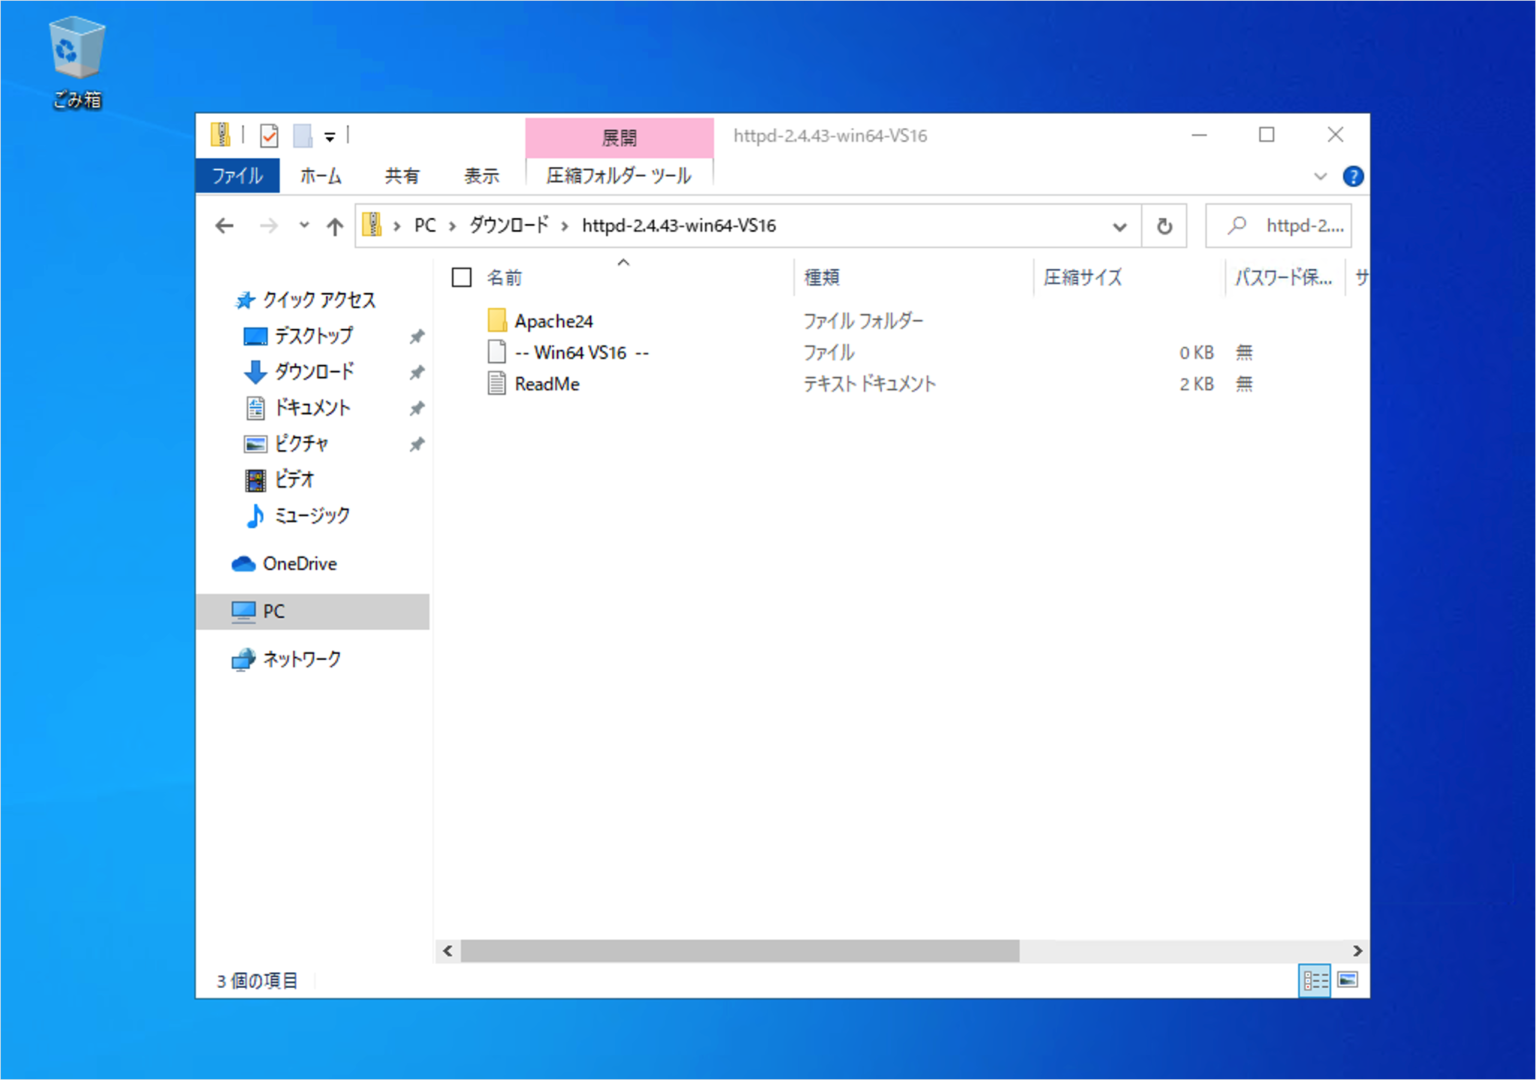Open the address bar location history dropdown

click(1119, 225)
